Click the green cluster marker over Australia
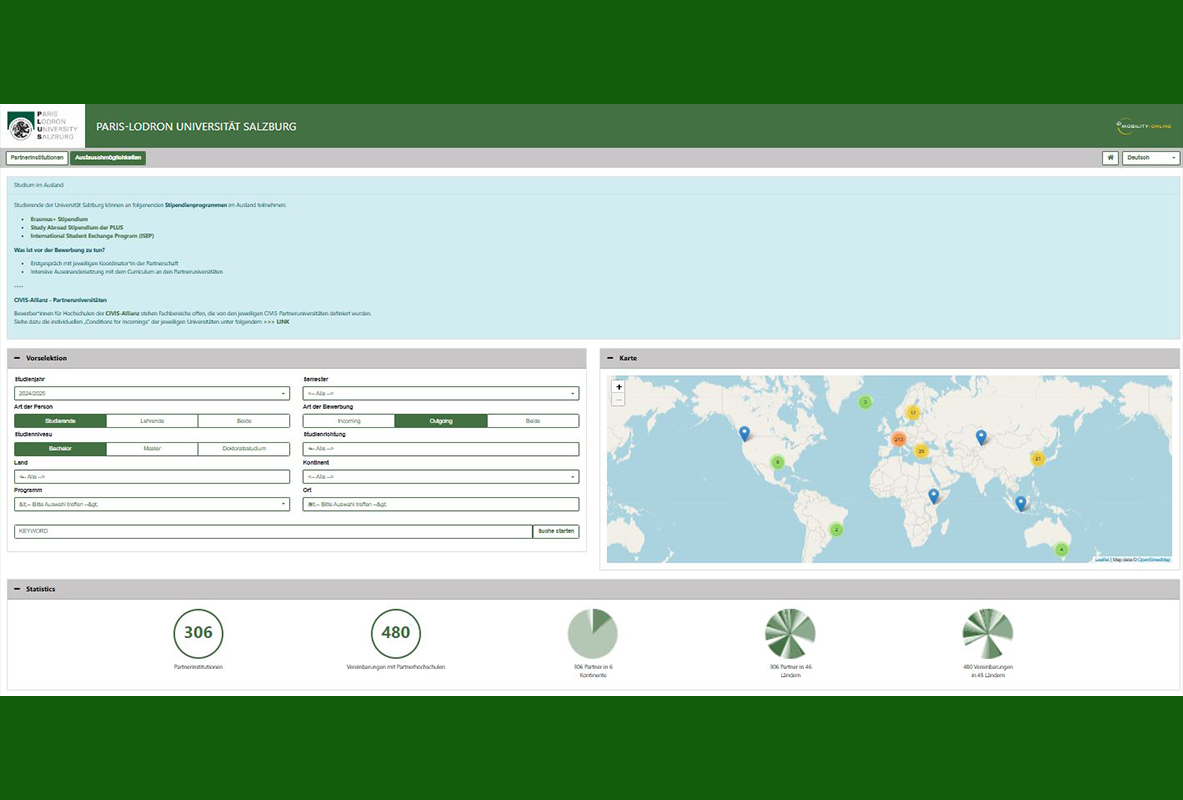This screenshot has width=1183, height=800. click(x=1062, y=549)
